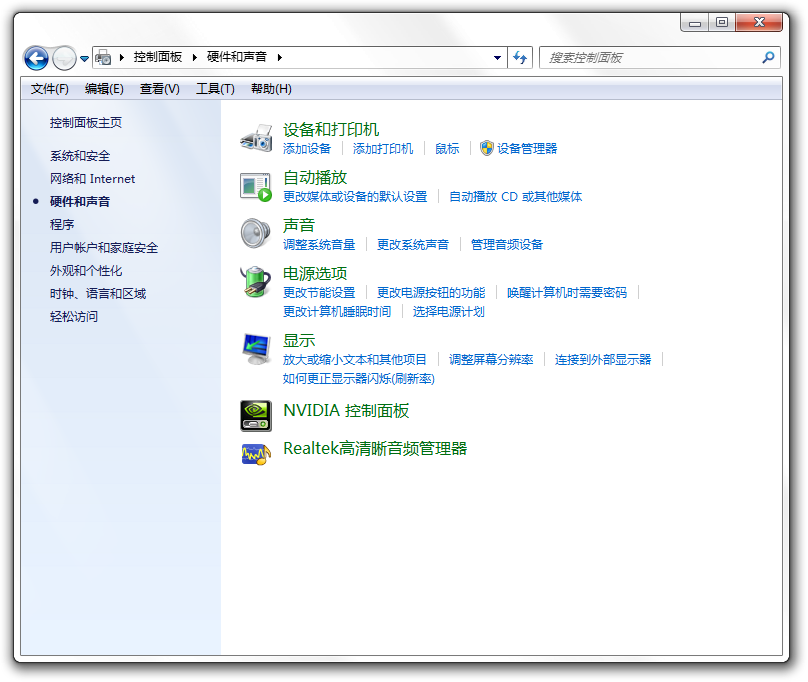The image size is (808, 682).
Task: Open the recent pages dropdown arrow
Action: (84, 59)
